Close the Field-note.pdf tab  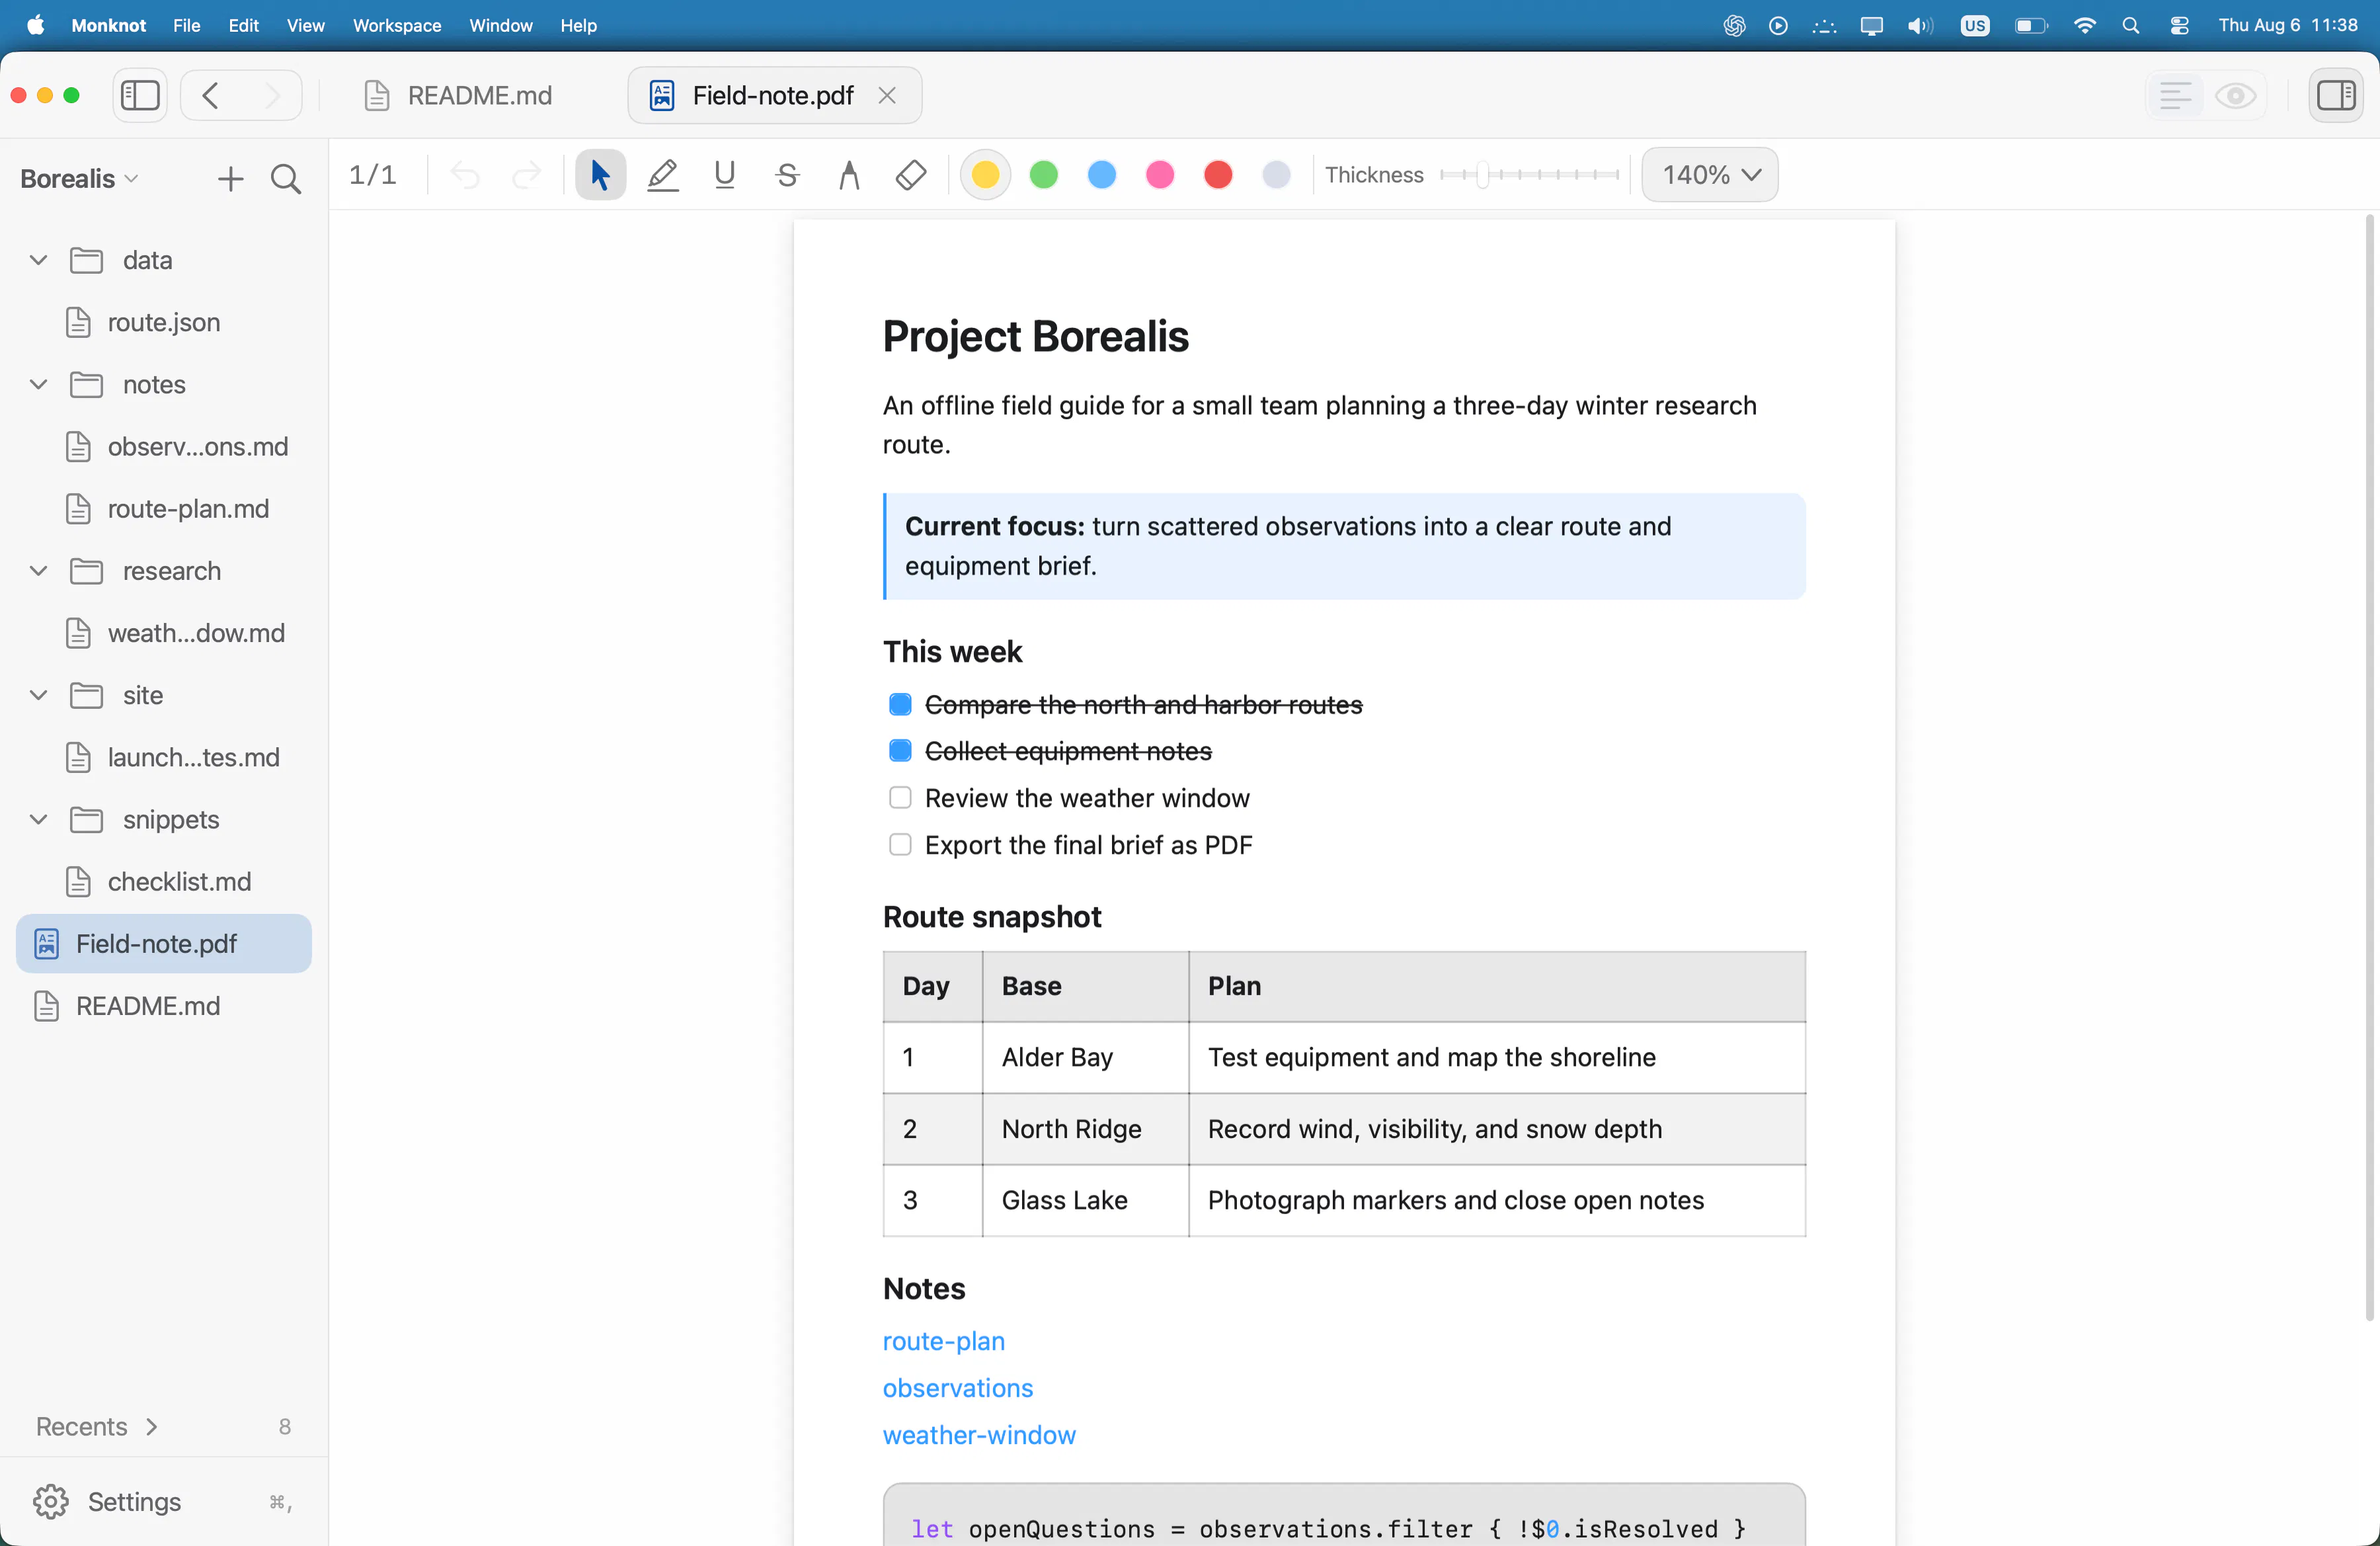point(887,96)
